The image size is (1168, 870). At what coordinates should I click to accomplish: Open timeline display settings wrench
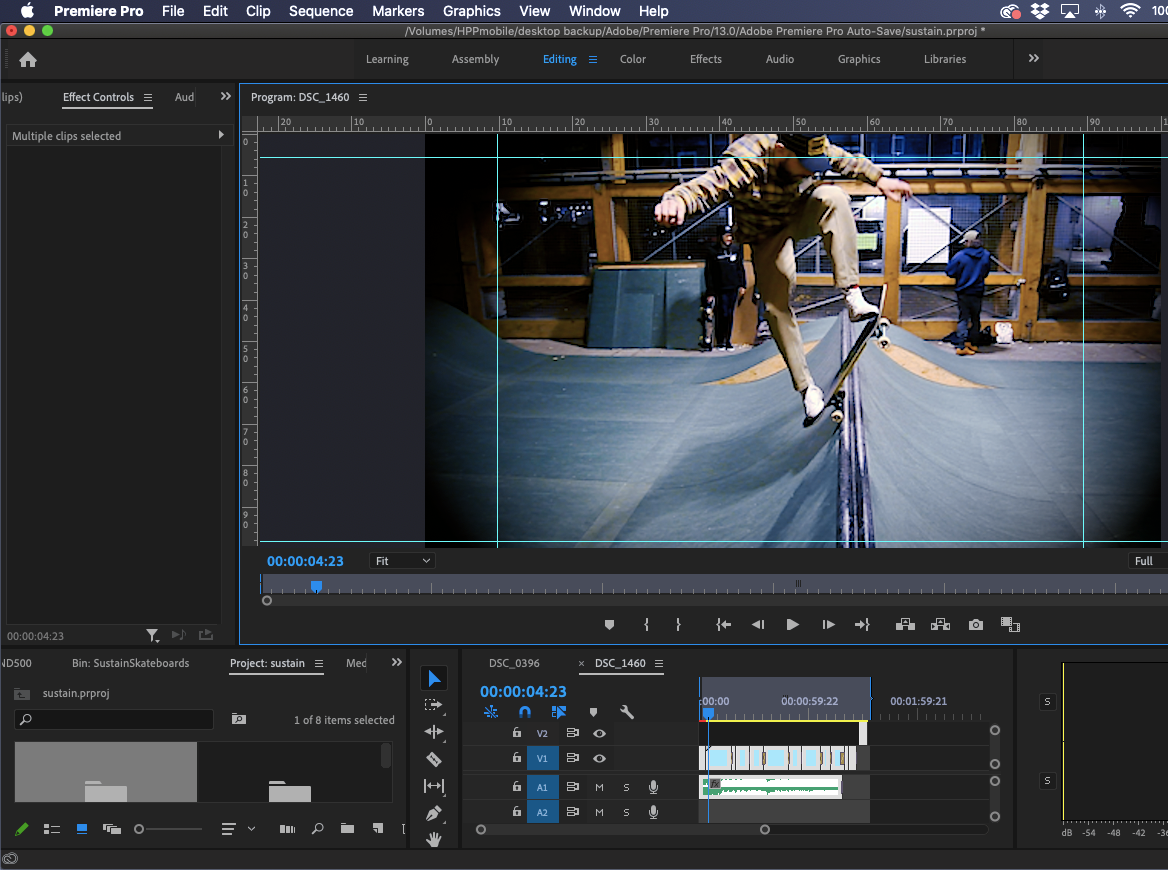pos(627,712)
